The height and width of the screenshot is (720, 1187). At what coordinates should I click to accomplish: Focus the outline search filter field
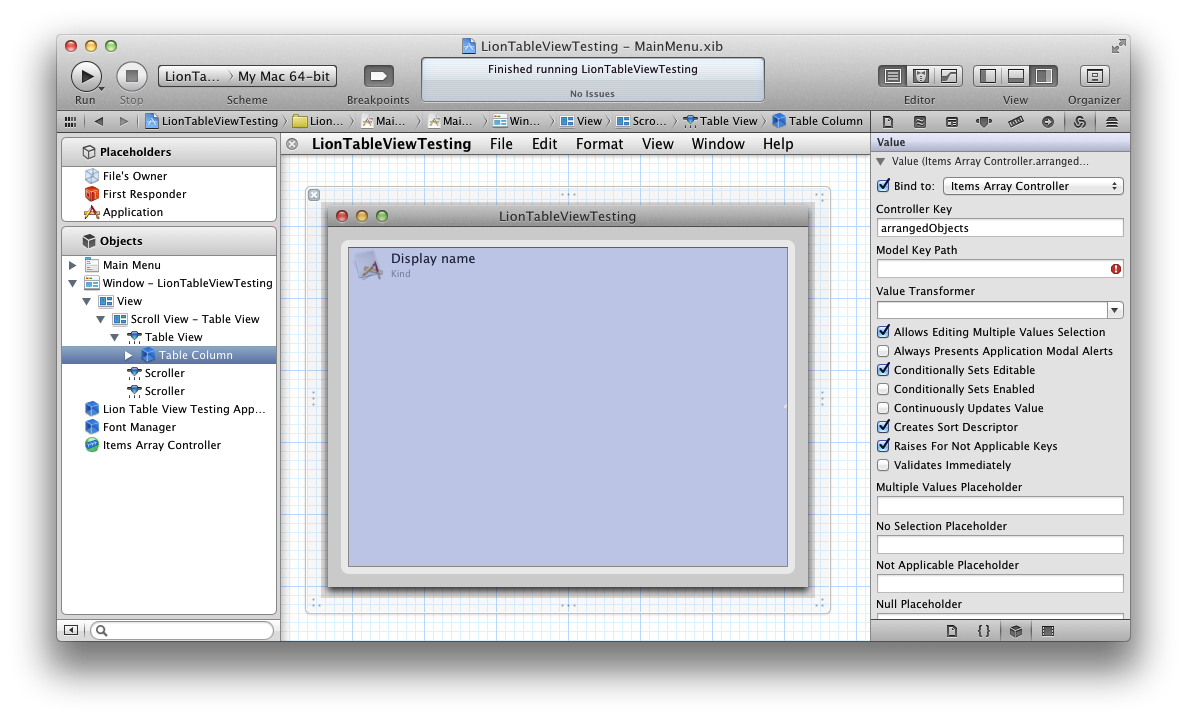tap(182, 630)
